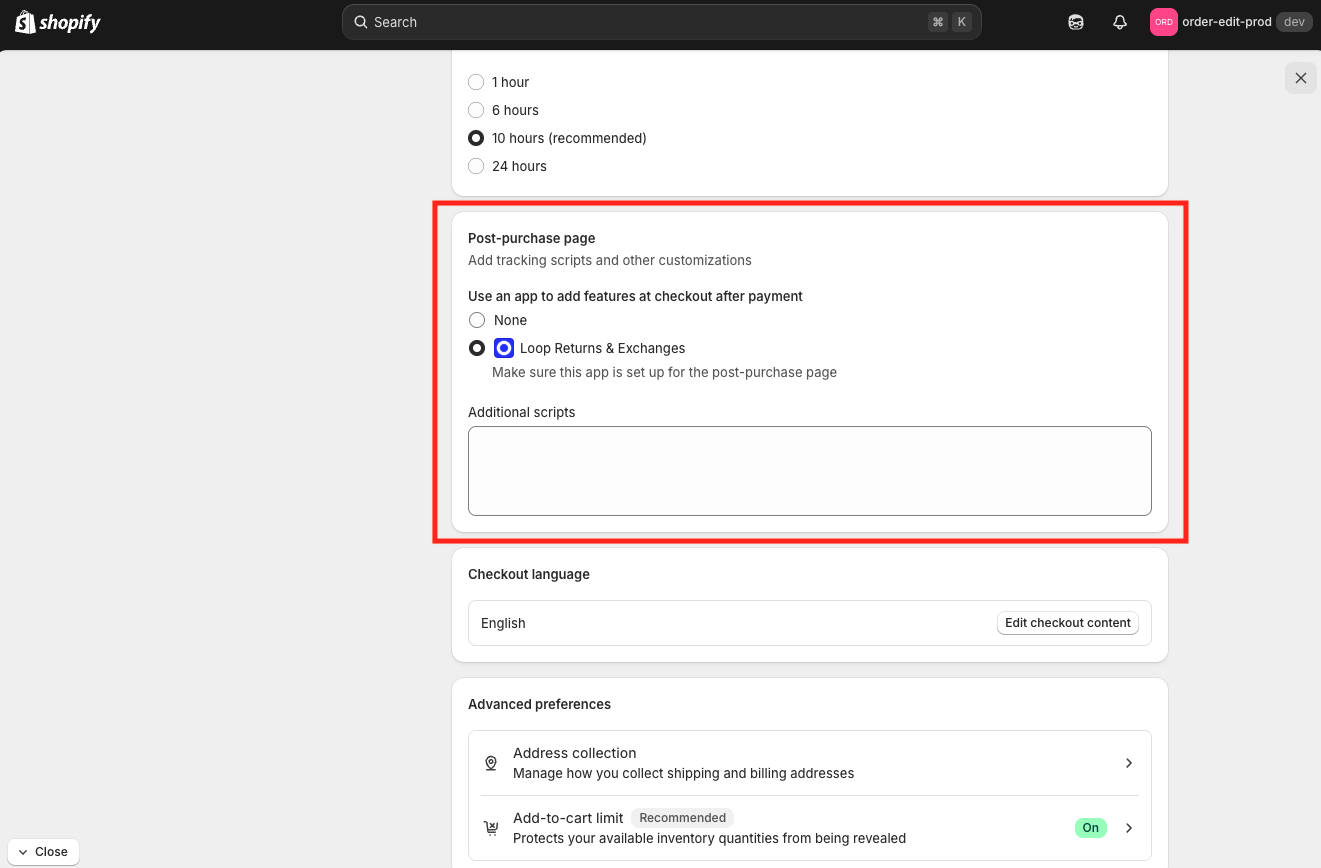Select the 1 hour option
The width and height of the screenshot is (1321, 868).
476,82
